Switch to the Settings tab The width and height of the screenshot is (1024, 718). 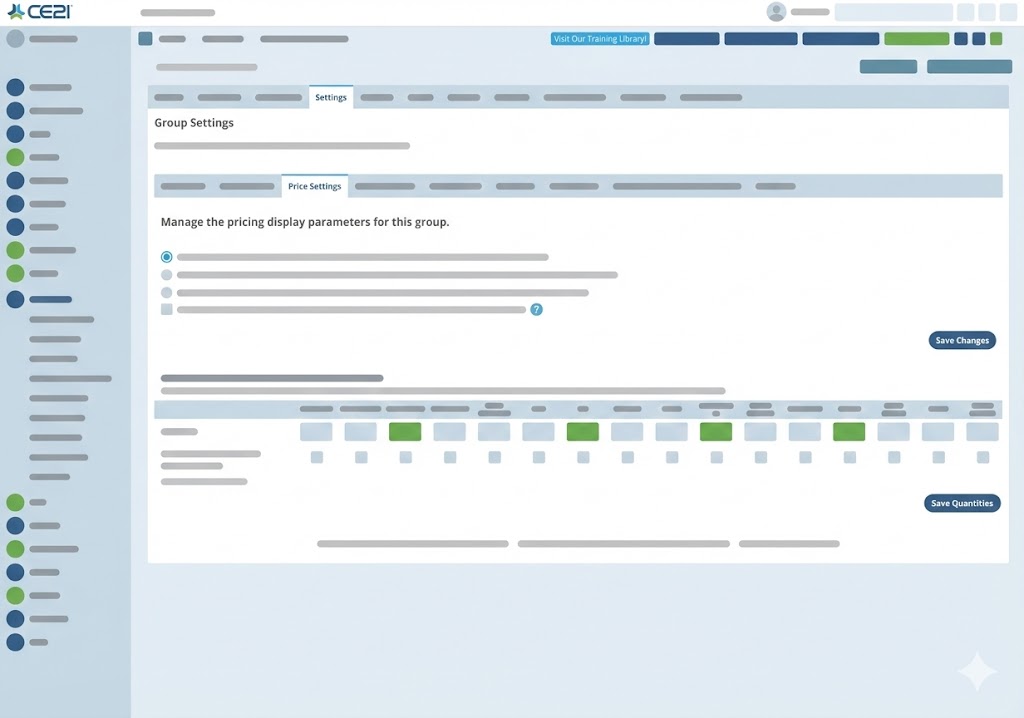(331, 97)
